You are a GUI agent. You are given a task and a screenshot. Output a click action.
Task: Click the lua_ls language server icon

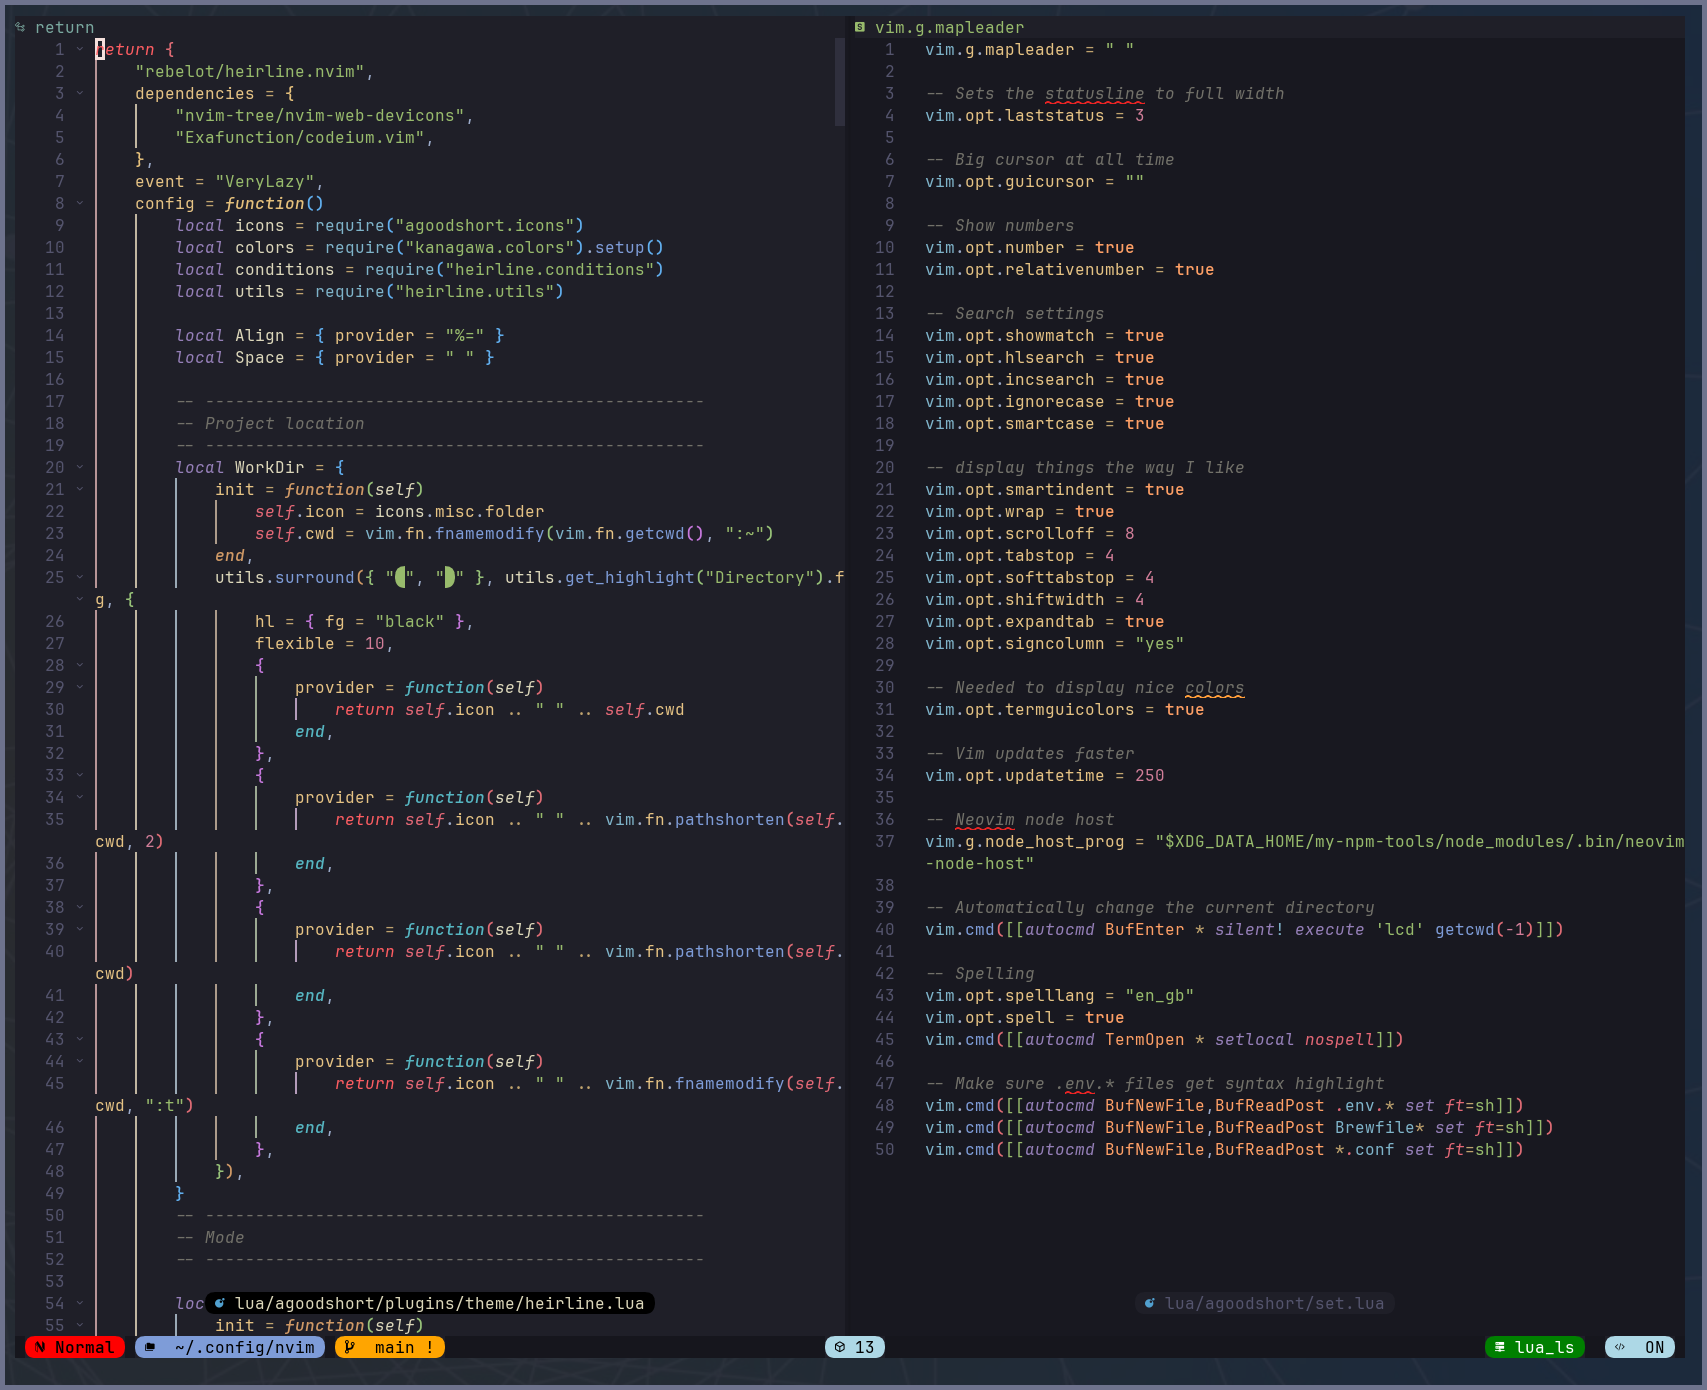1500,1347
